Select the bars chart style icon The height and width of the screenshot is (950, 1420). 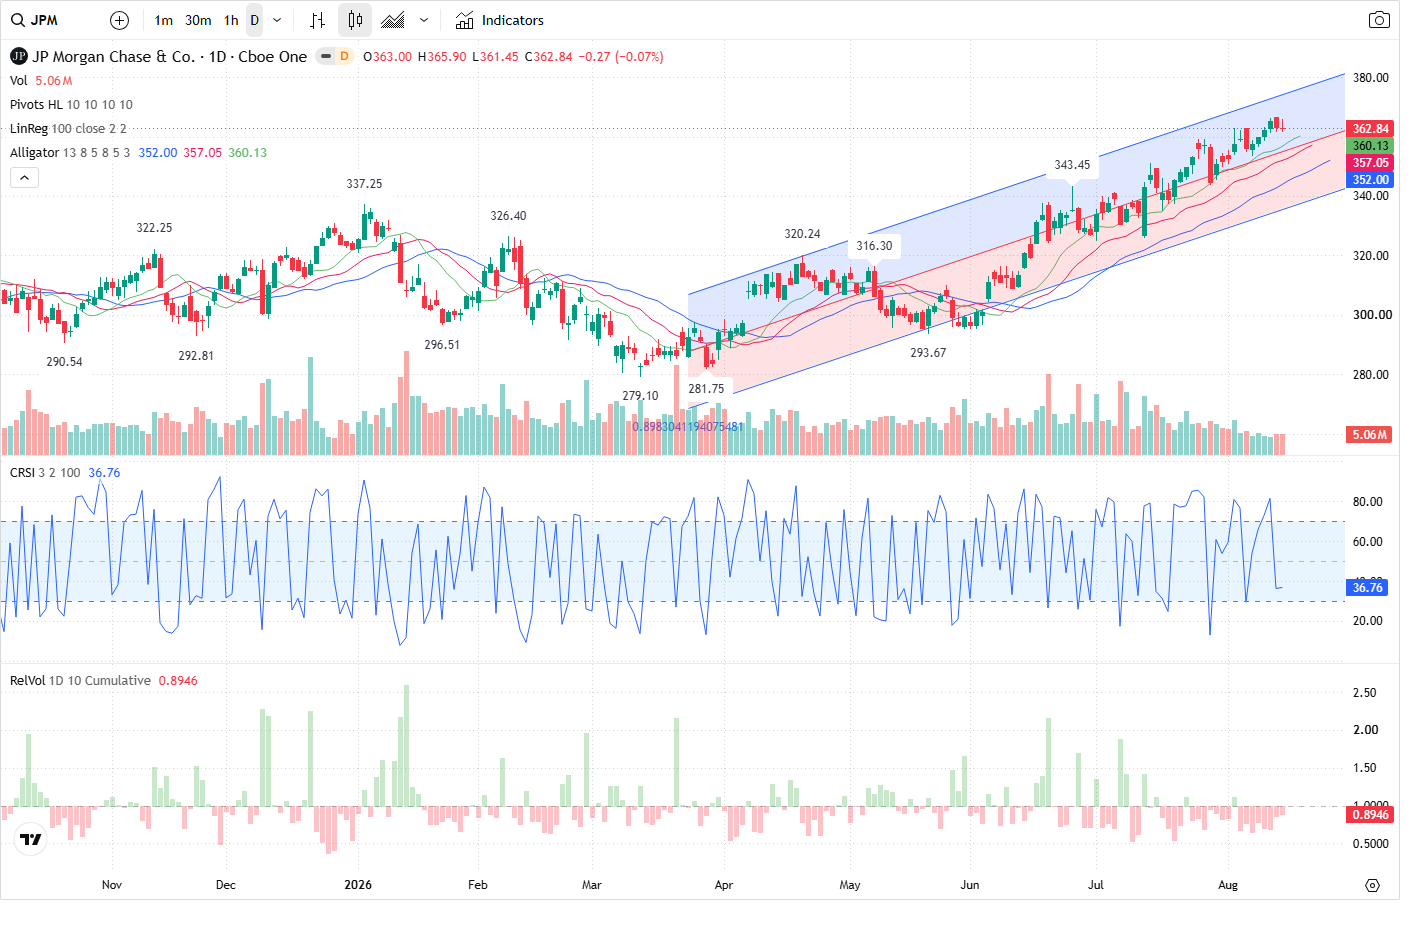coord(317,20)
